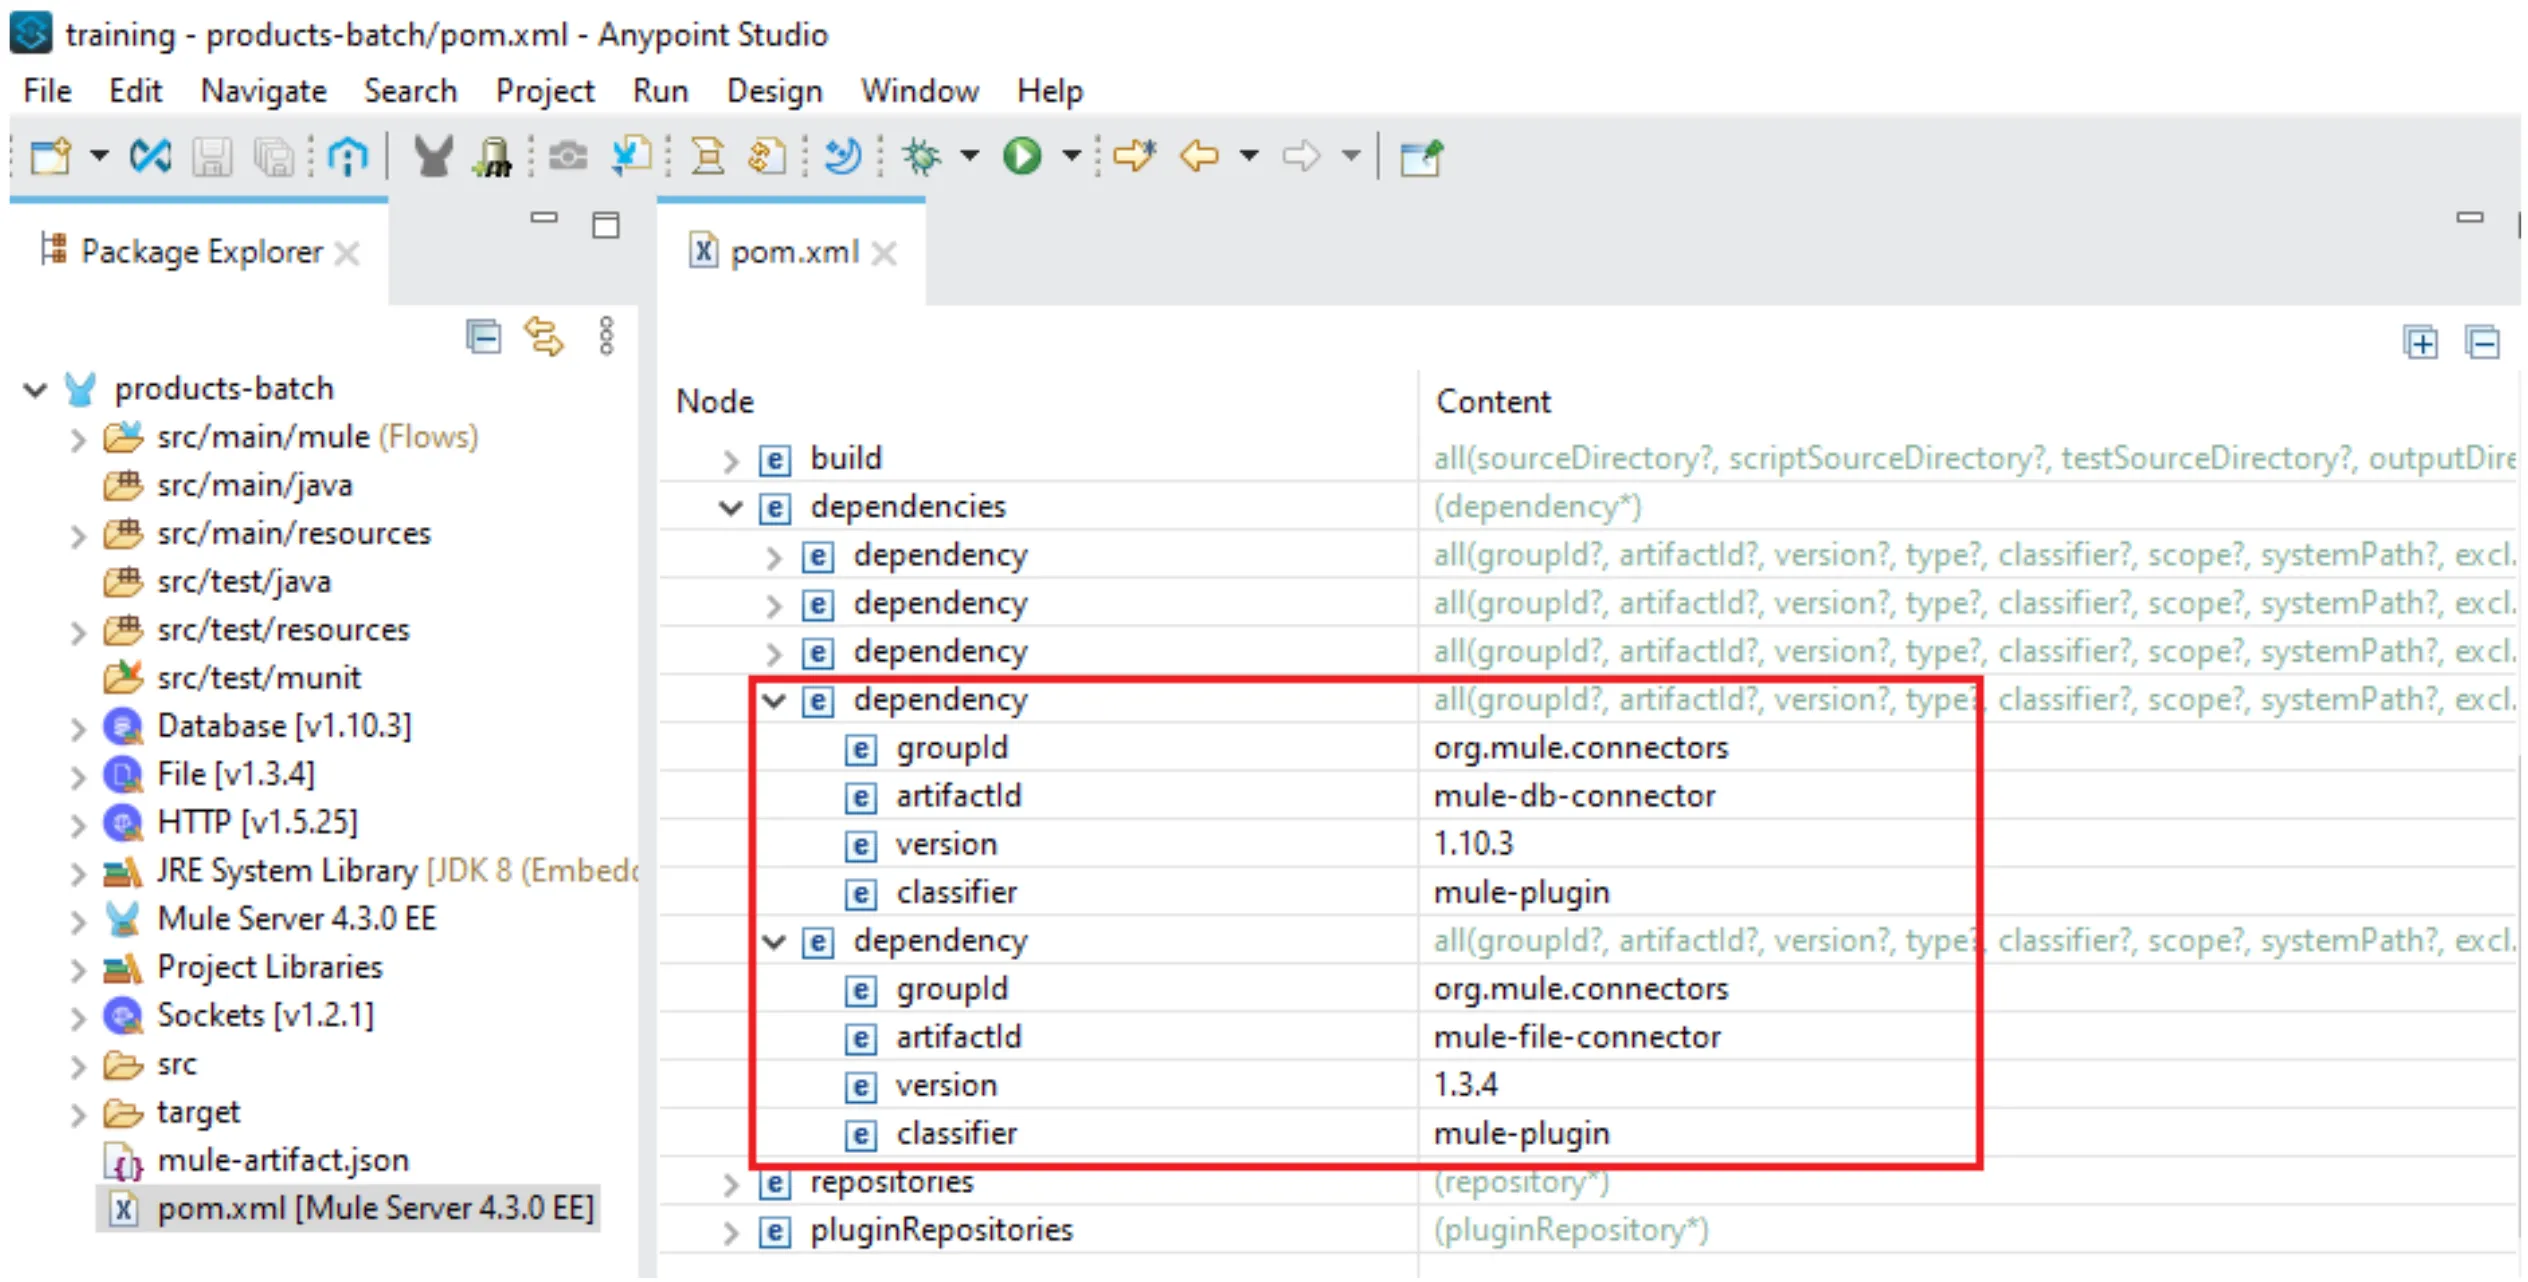Select mule-artifact.json file
Viewport: 2528px width, 1282px height.
tap(283, 1161)
